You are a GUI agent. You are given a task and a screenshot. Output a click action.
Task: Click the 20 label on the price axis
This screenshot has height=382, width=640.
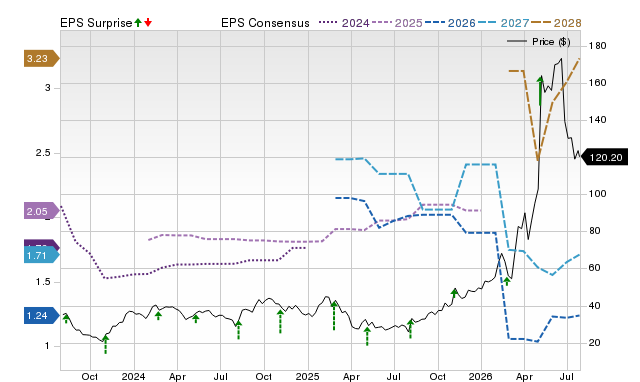tap(595, 343)
